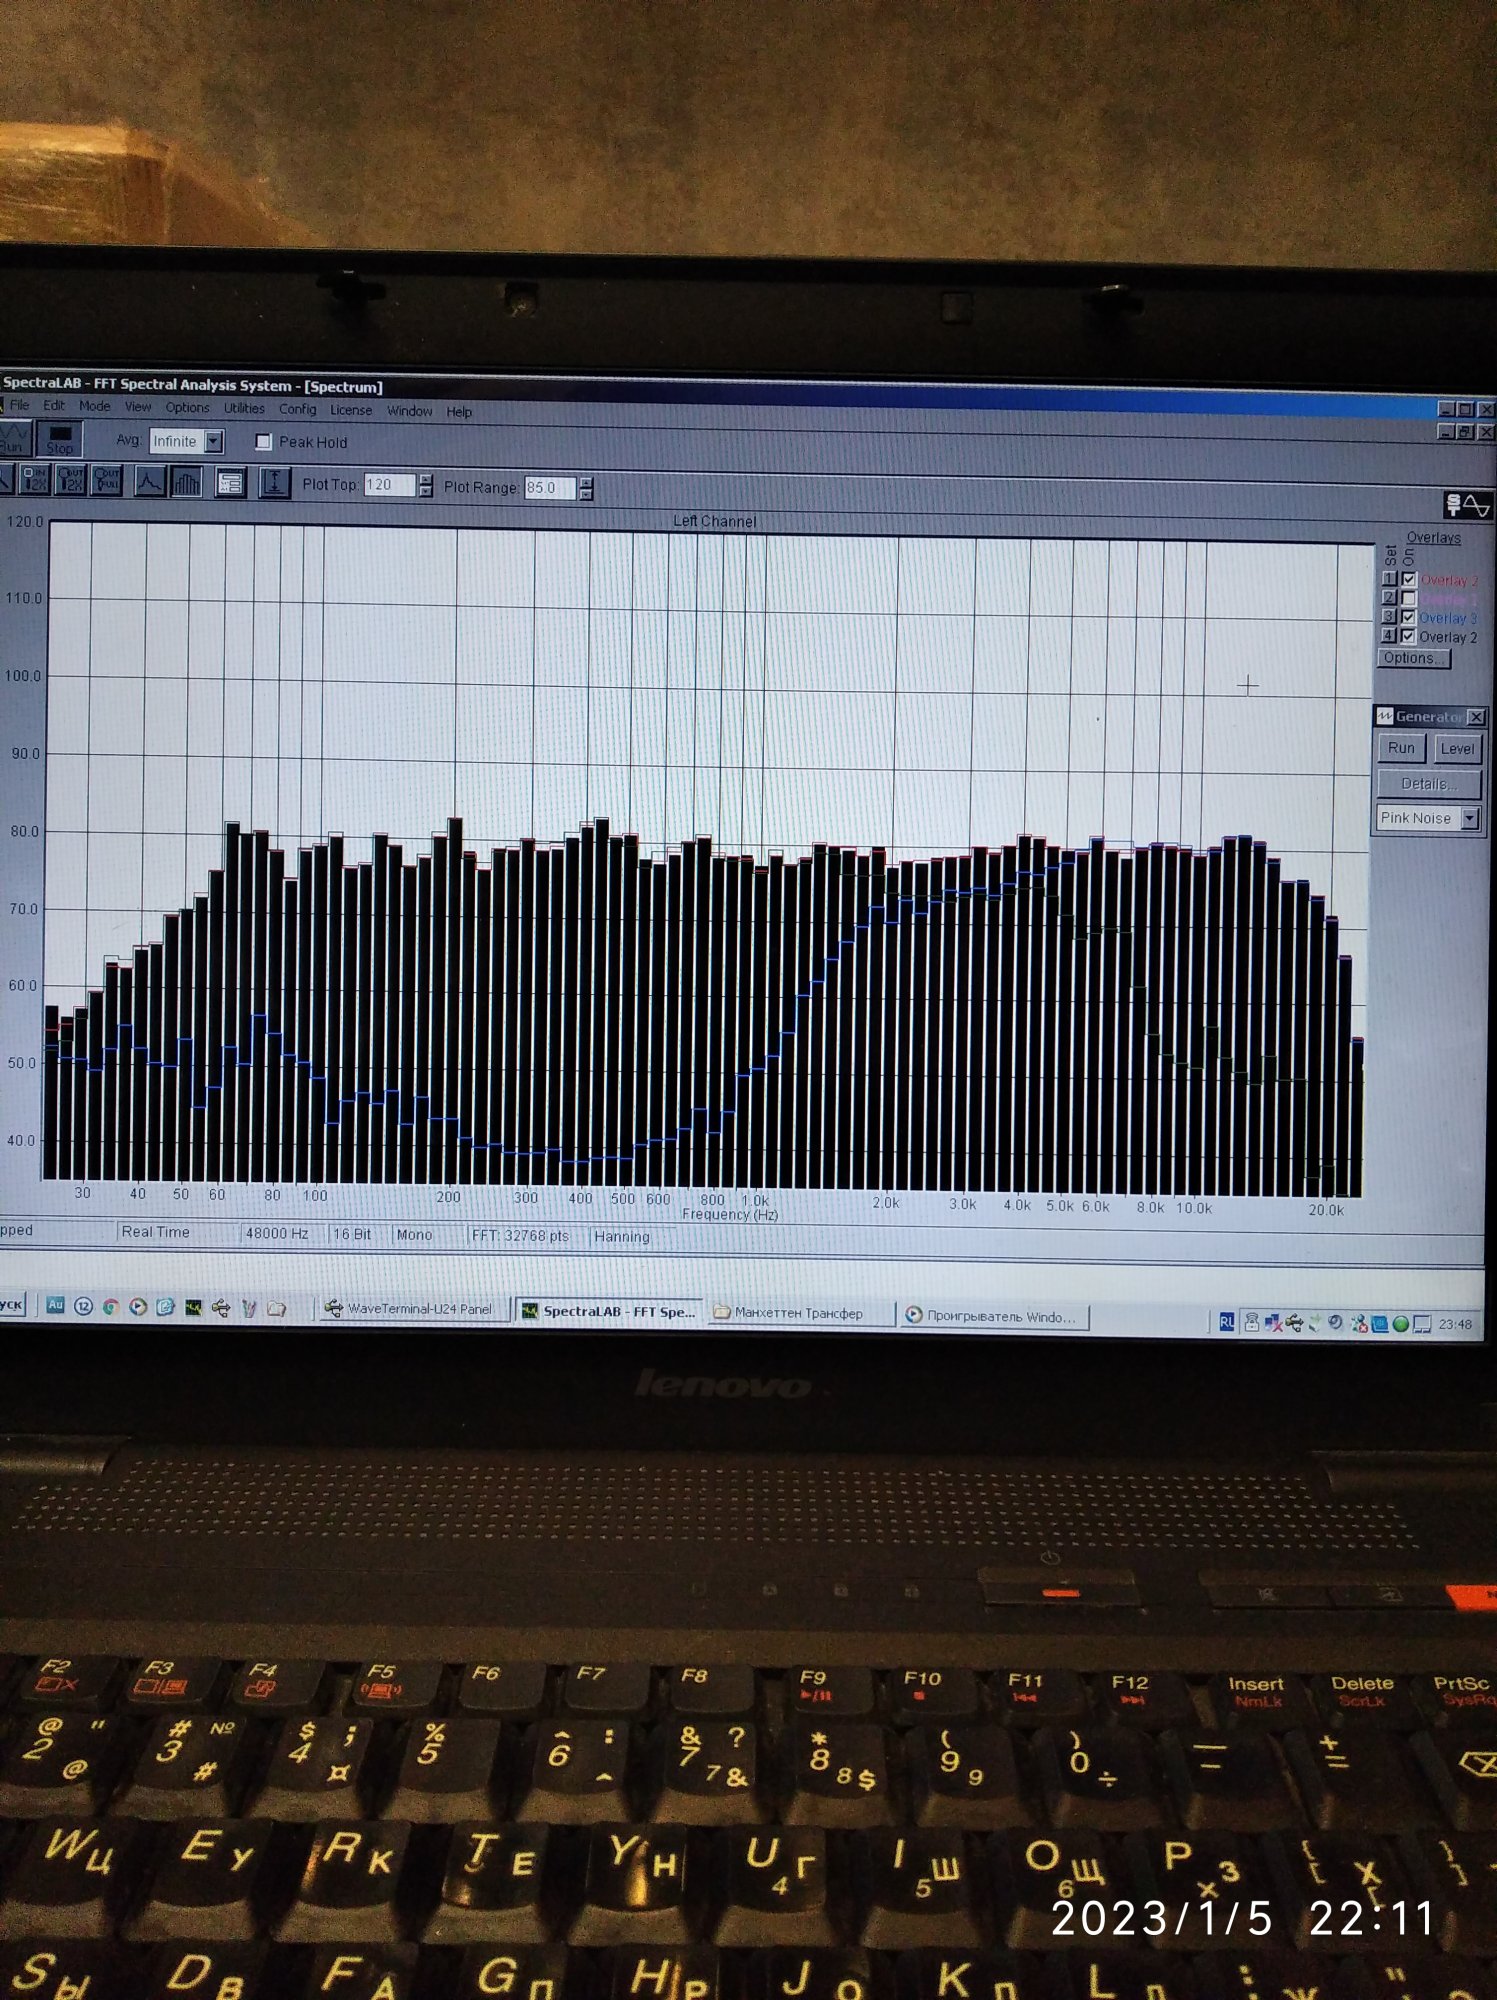Open the Pink Noise generator dropdown
This screenshot has height=2000, width=1497.
[1470, 818]
